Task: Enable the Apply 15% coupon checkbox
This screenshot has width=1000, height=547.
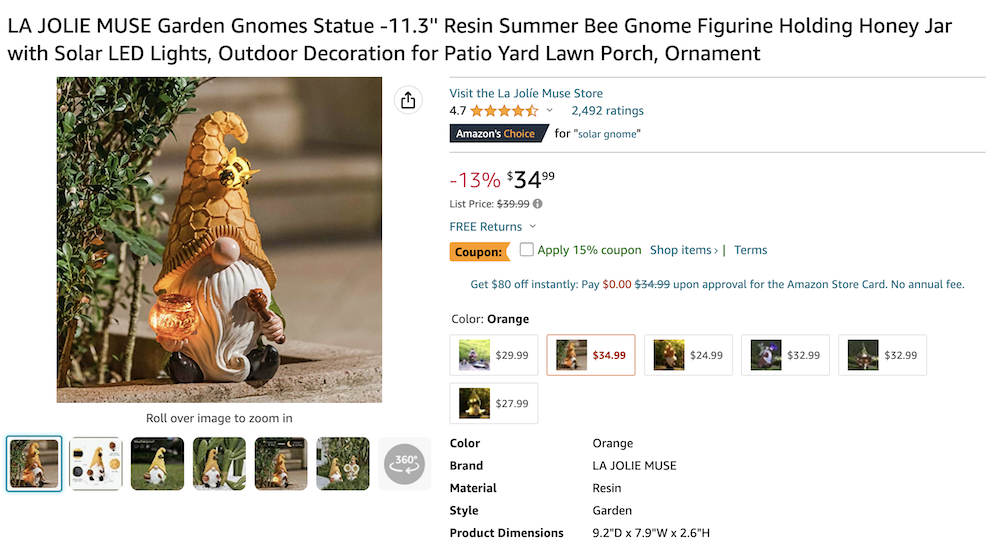Action: 527,250
